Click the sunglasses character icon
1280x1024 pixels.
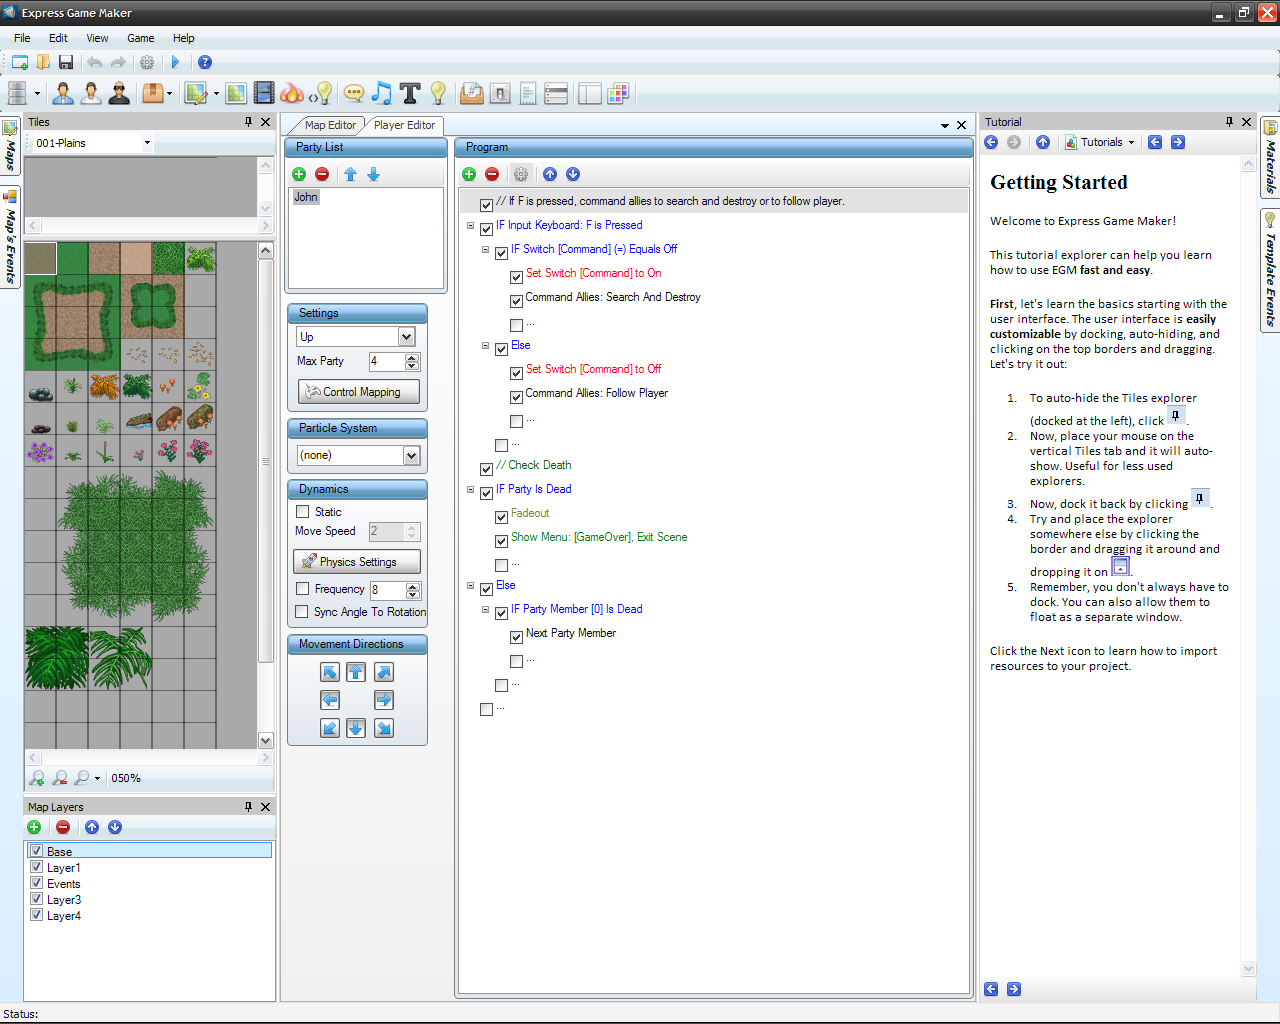120,93
